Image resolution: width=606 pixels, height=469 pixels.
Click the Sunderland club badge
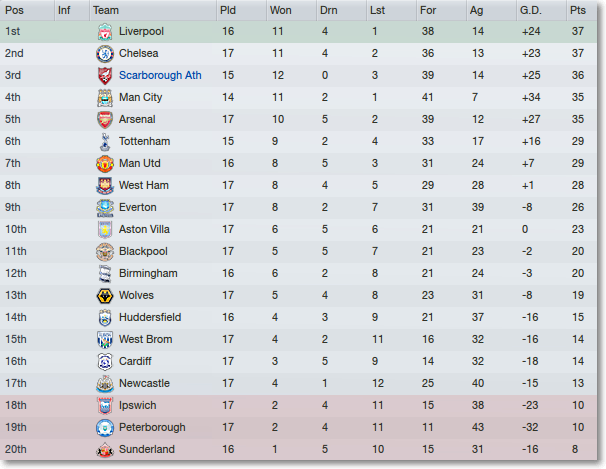click(x=105, y=450)
